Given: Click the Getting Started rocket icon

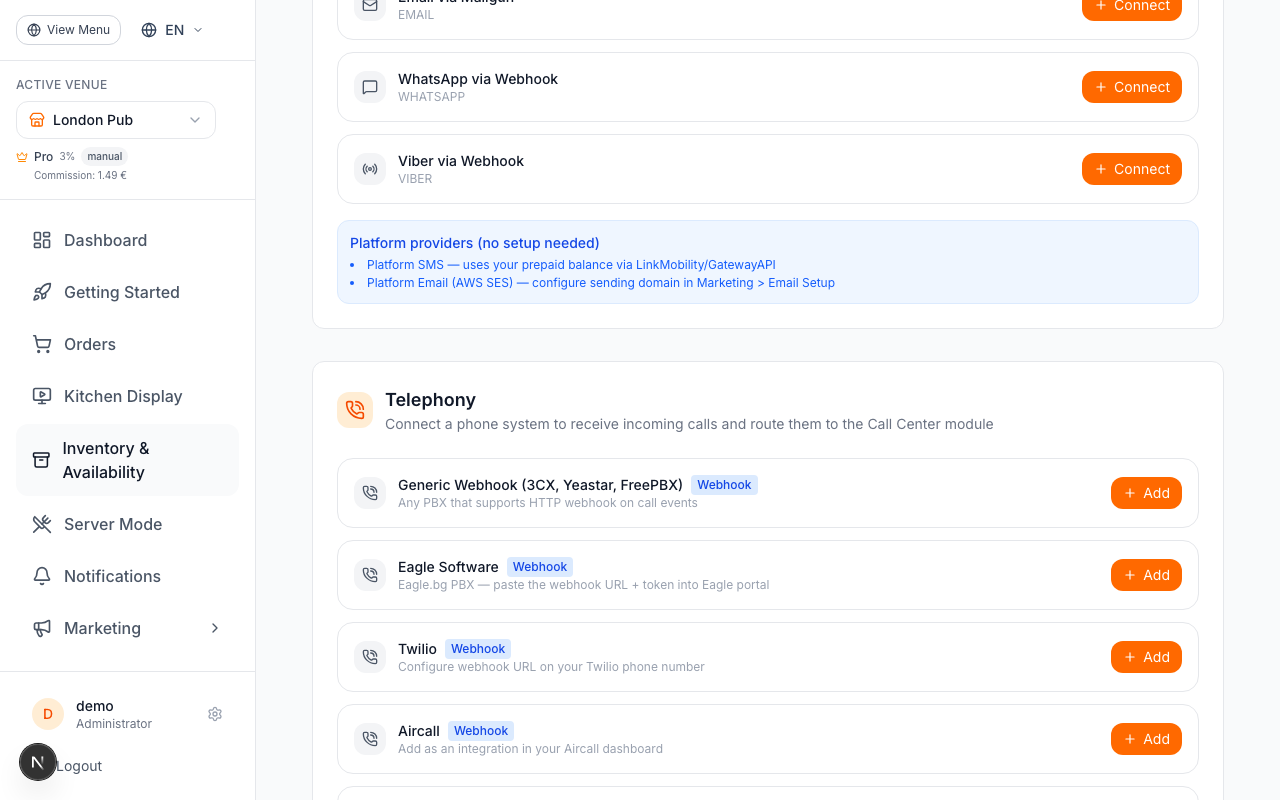Looking at the screenshot, I should pos(42,292).
